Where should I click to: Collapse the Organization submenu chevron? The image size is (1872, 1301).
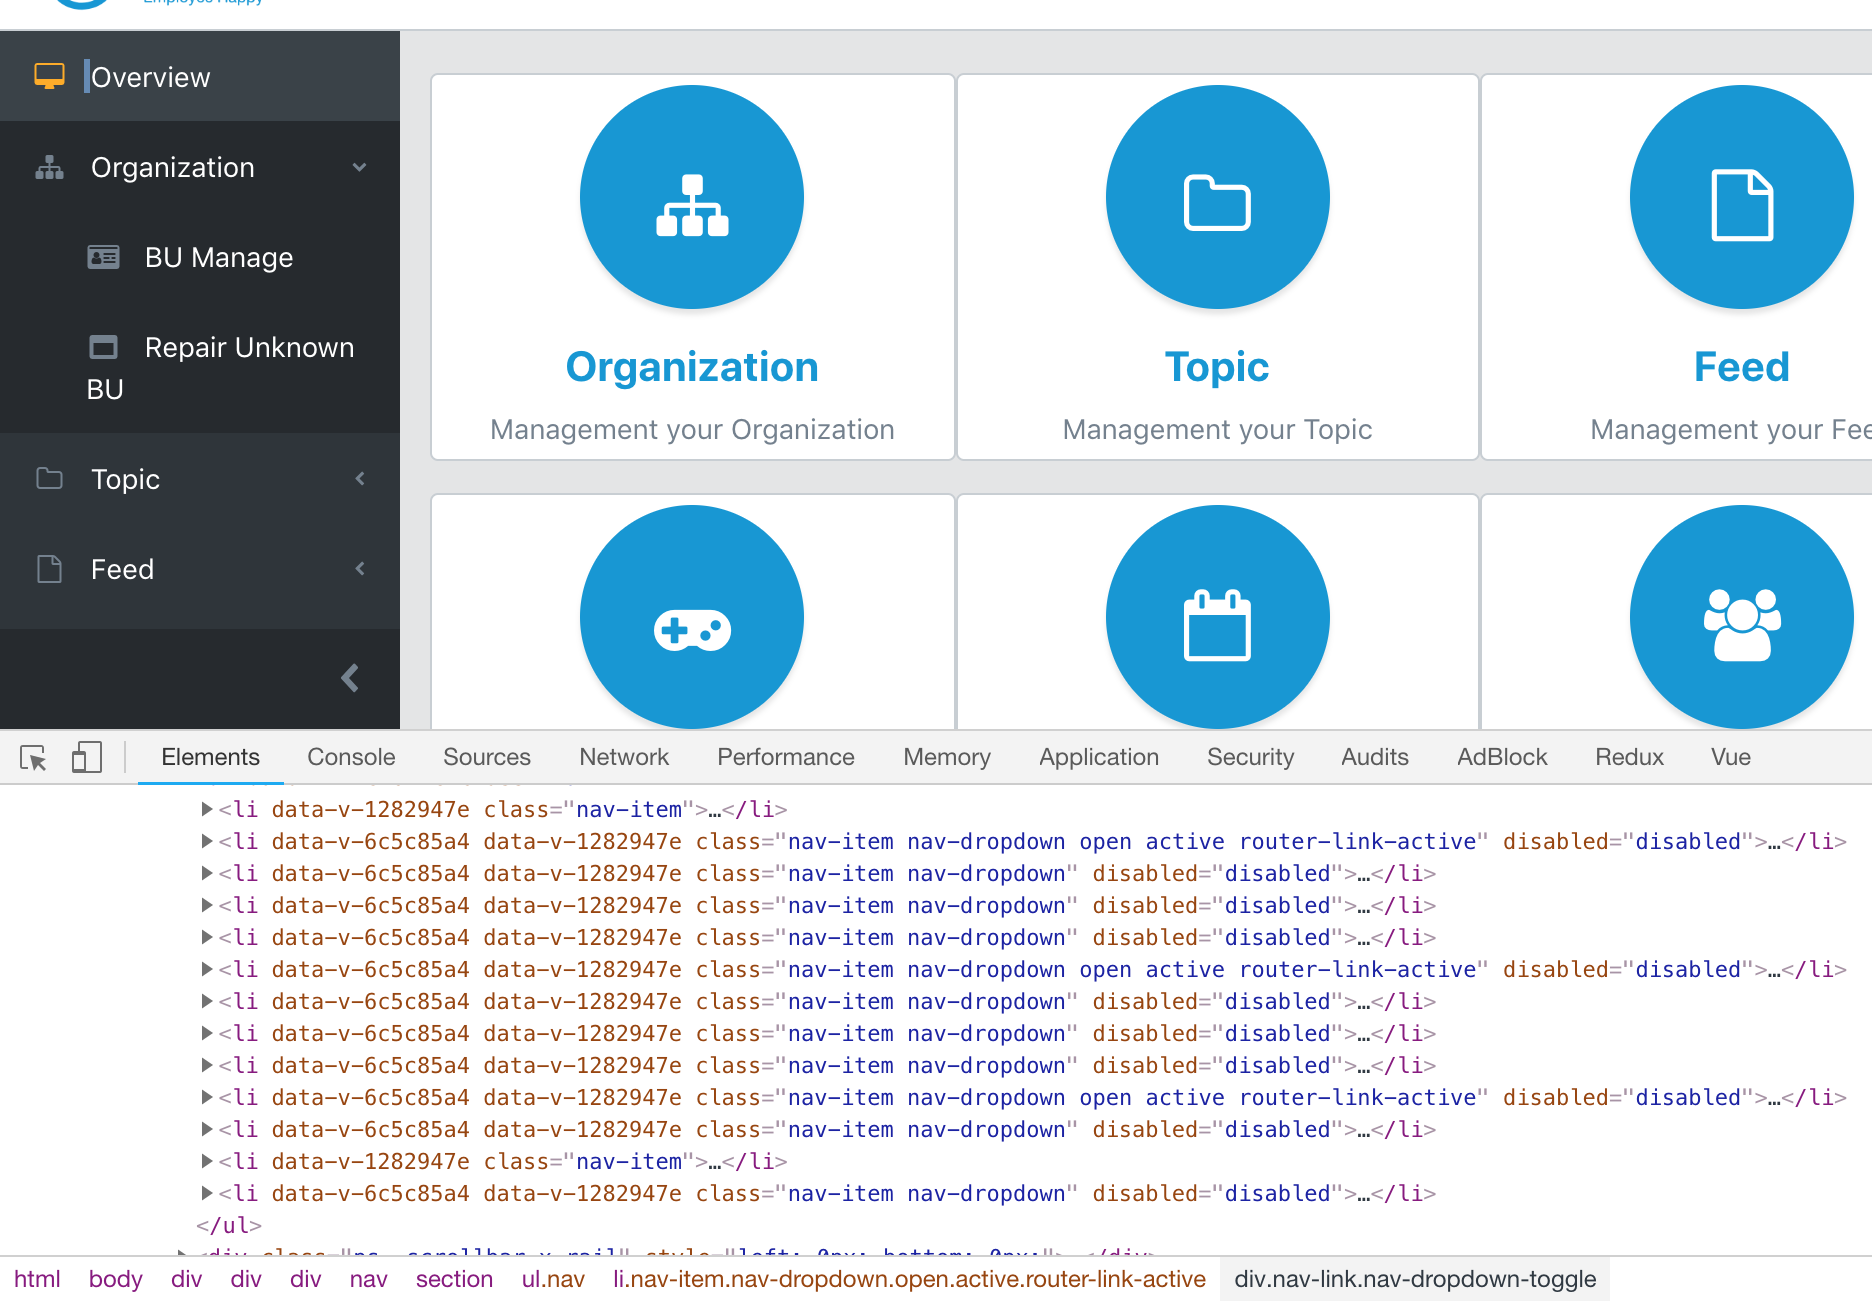pos(359,167)
